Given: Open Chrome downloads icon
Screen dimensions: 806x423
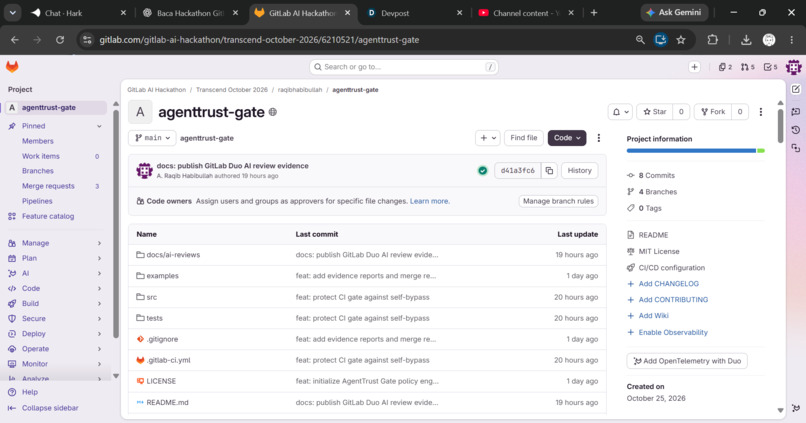Looking at the screenshot, I should (x=746, y=40).
